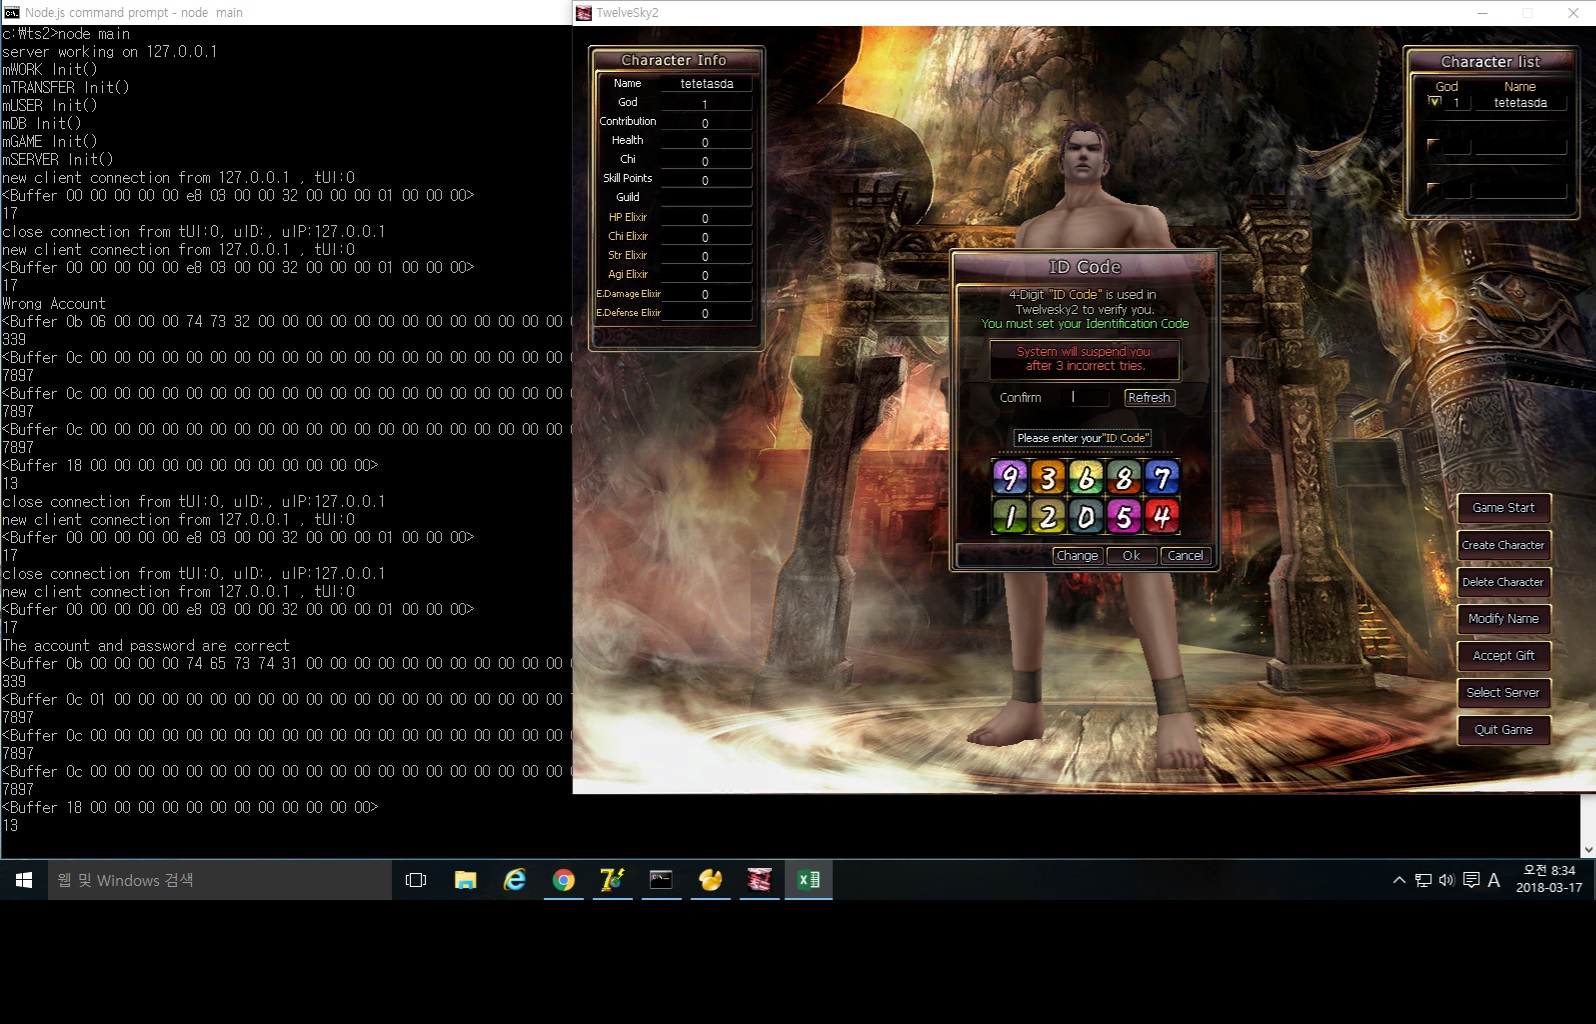The image size is (1596, 1024).
Task: Open the Excel app from the taskbar
Action: (x=808, y=880)
